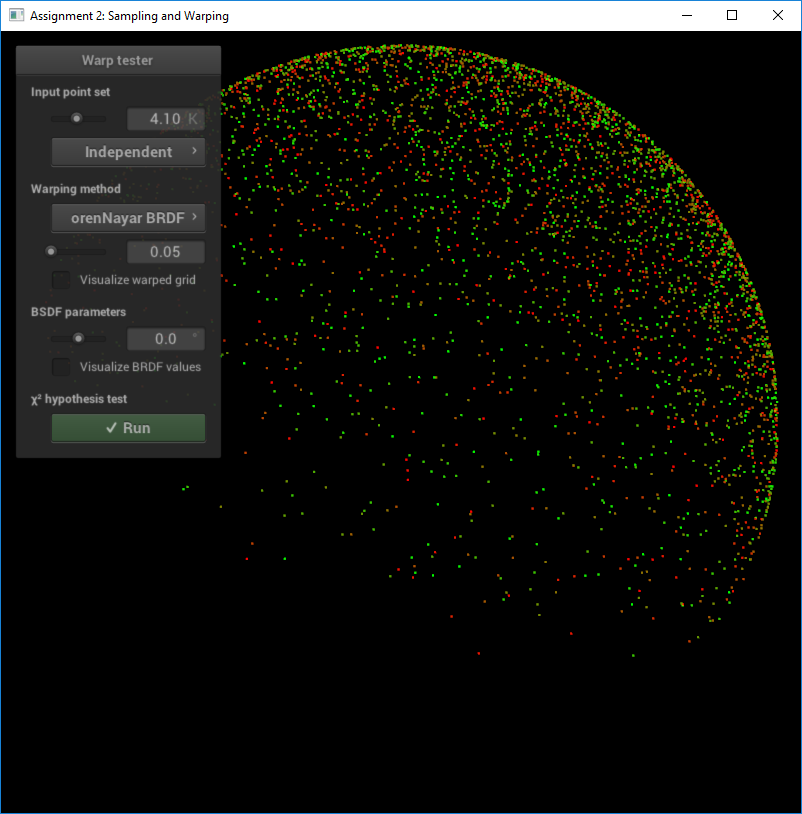The height and width of the screenshot is (814, 802).
Task: Enable Visualize BRDF values checkbox
Action: click(61, 367)
